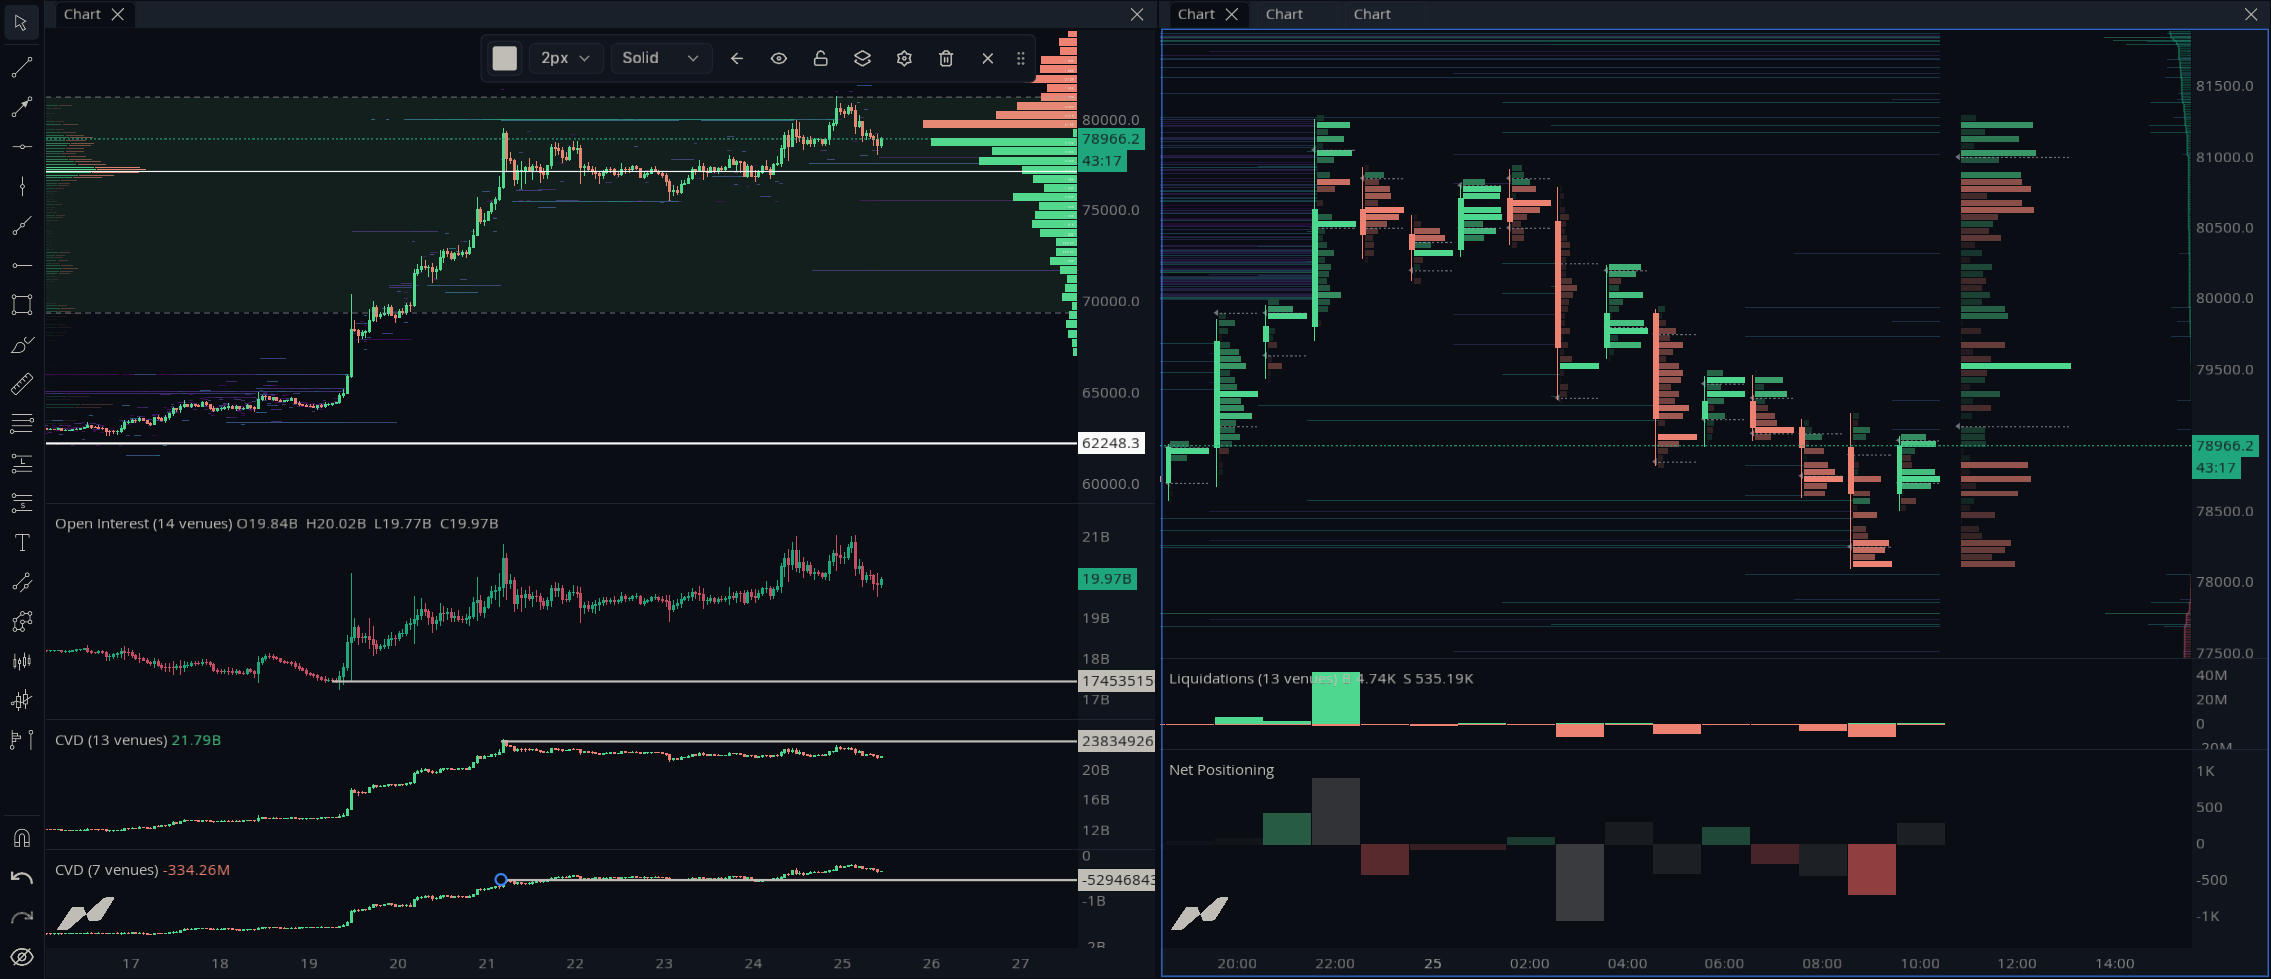Grab the drawing toolbar drag handle
Image resolution: width=2271 pixels, height=979 pixels.
(1021, 58)
